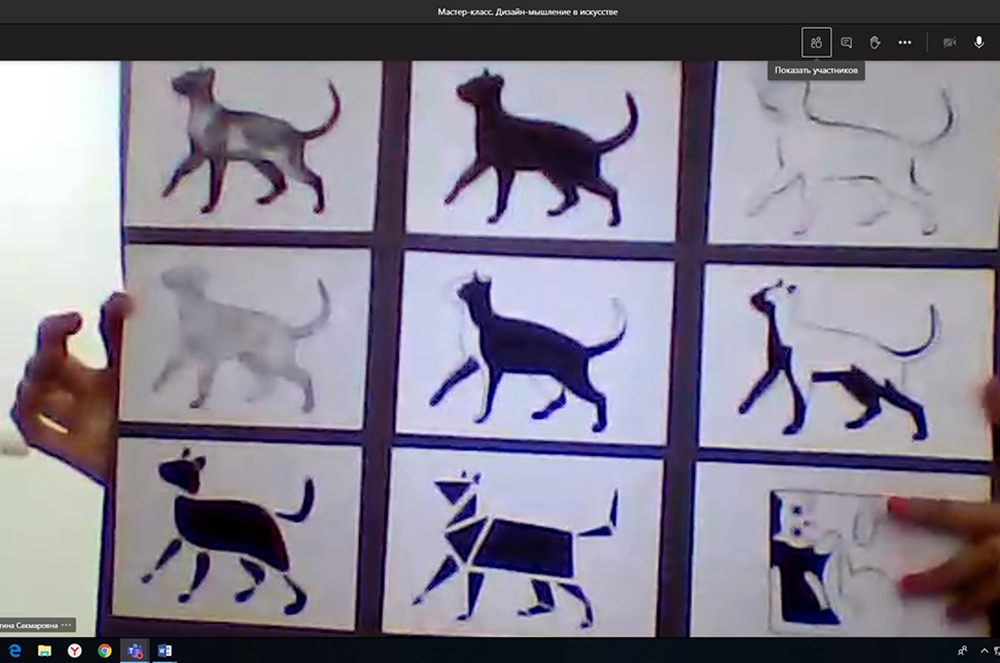The width and height of the screenshot is (1000, 663).
Task: Launch Microsoft Edge from taskbar
Action: (x=15, y=651)
